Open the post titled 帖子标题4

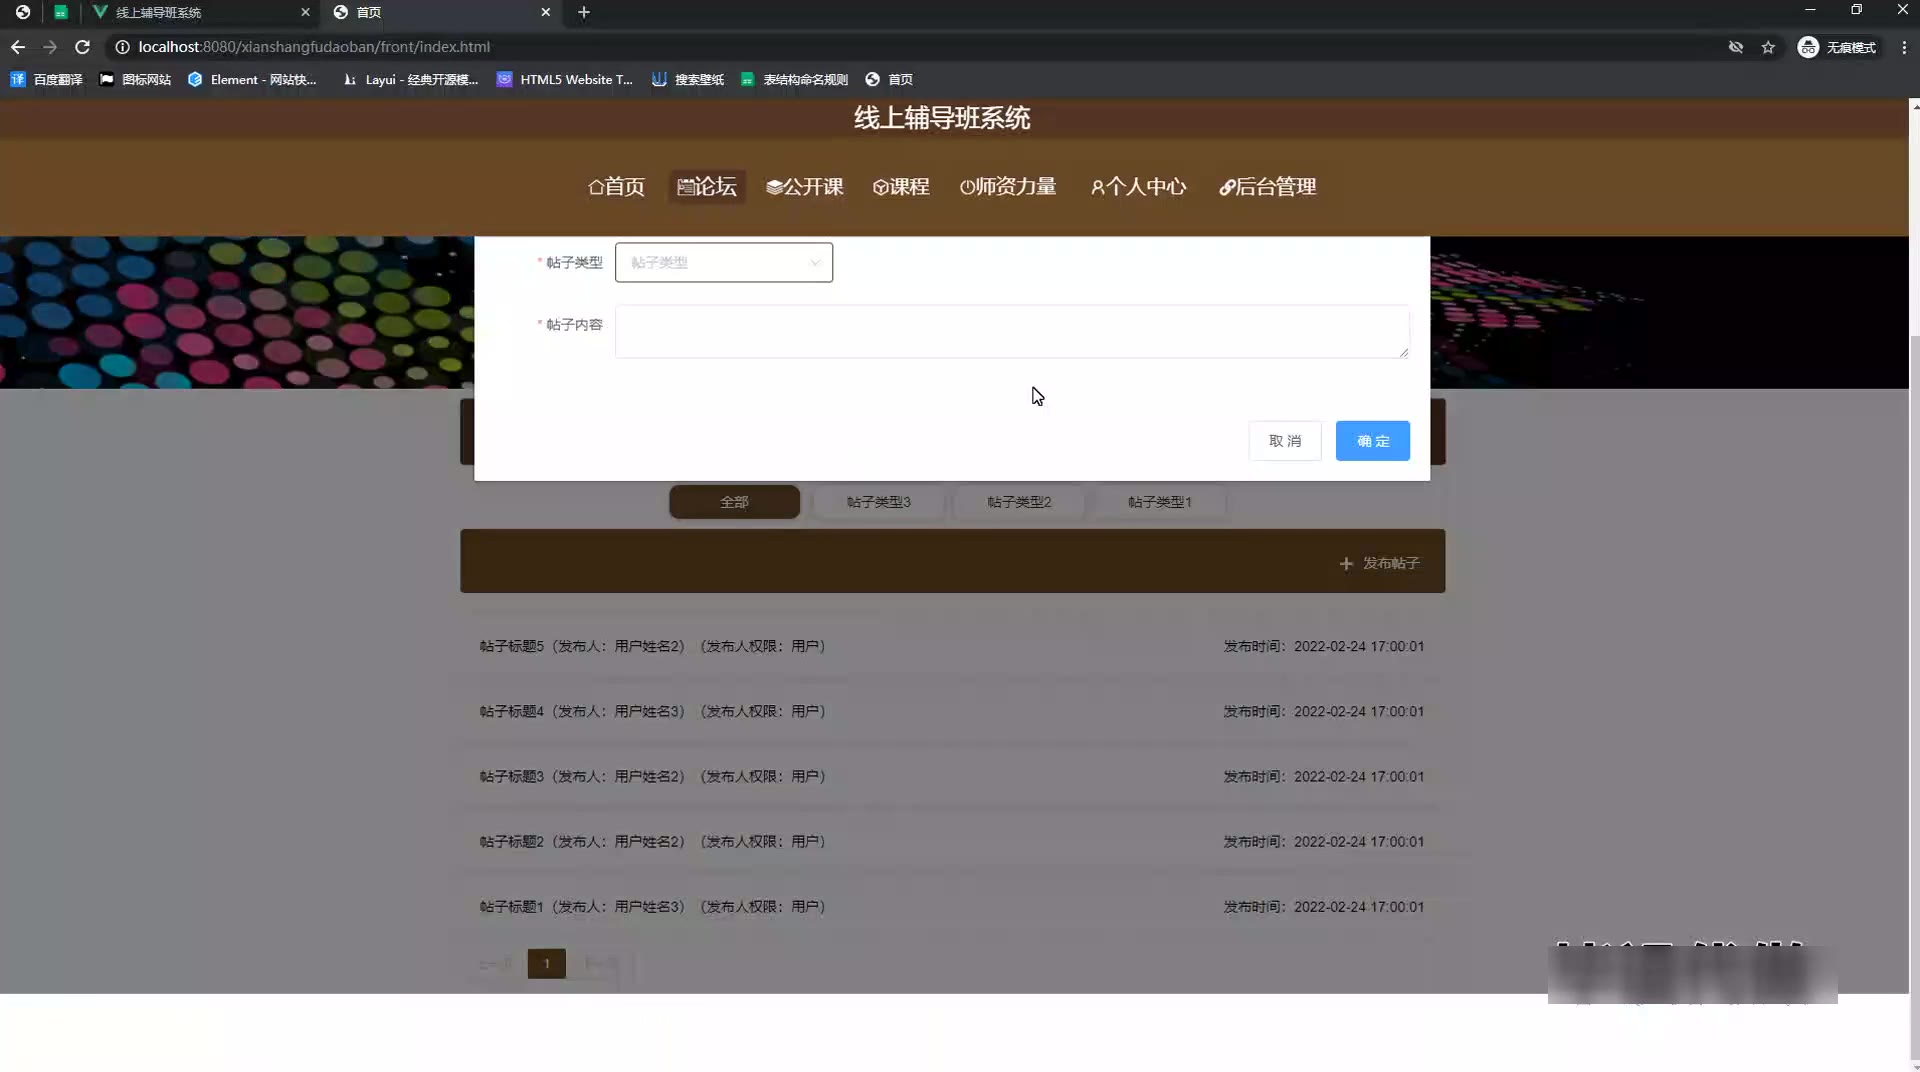[x=952, y=712]
